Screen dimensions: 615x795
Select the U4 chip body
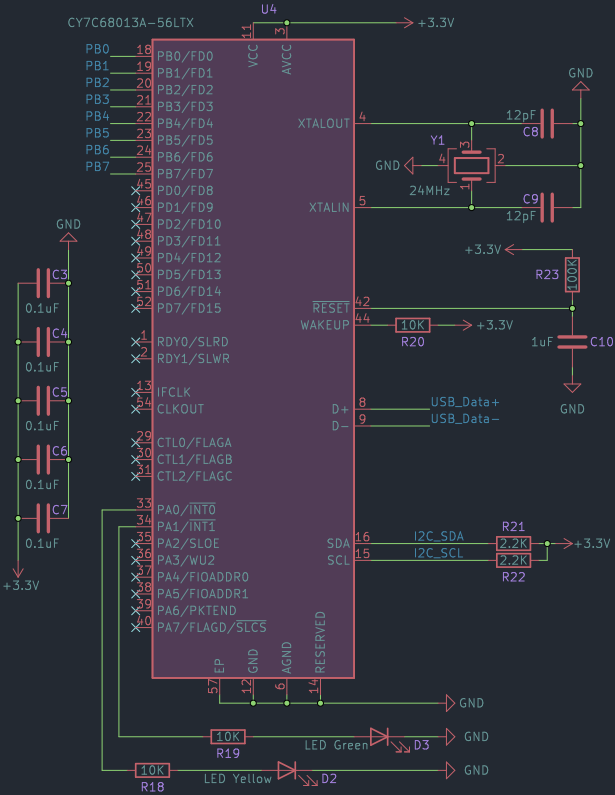point(253,358)
